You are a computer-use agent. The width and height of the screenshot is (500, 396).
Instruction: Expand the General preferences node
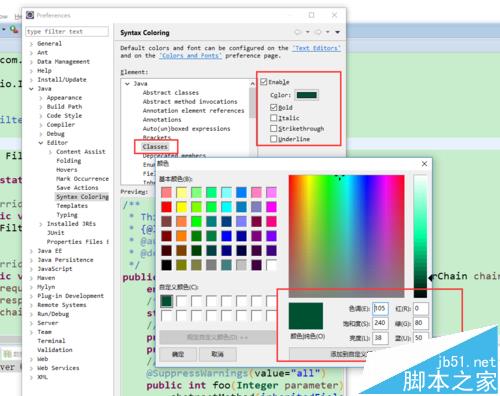31,44
